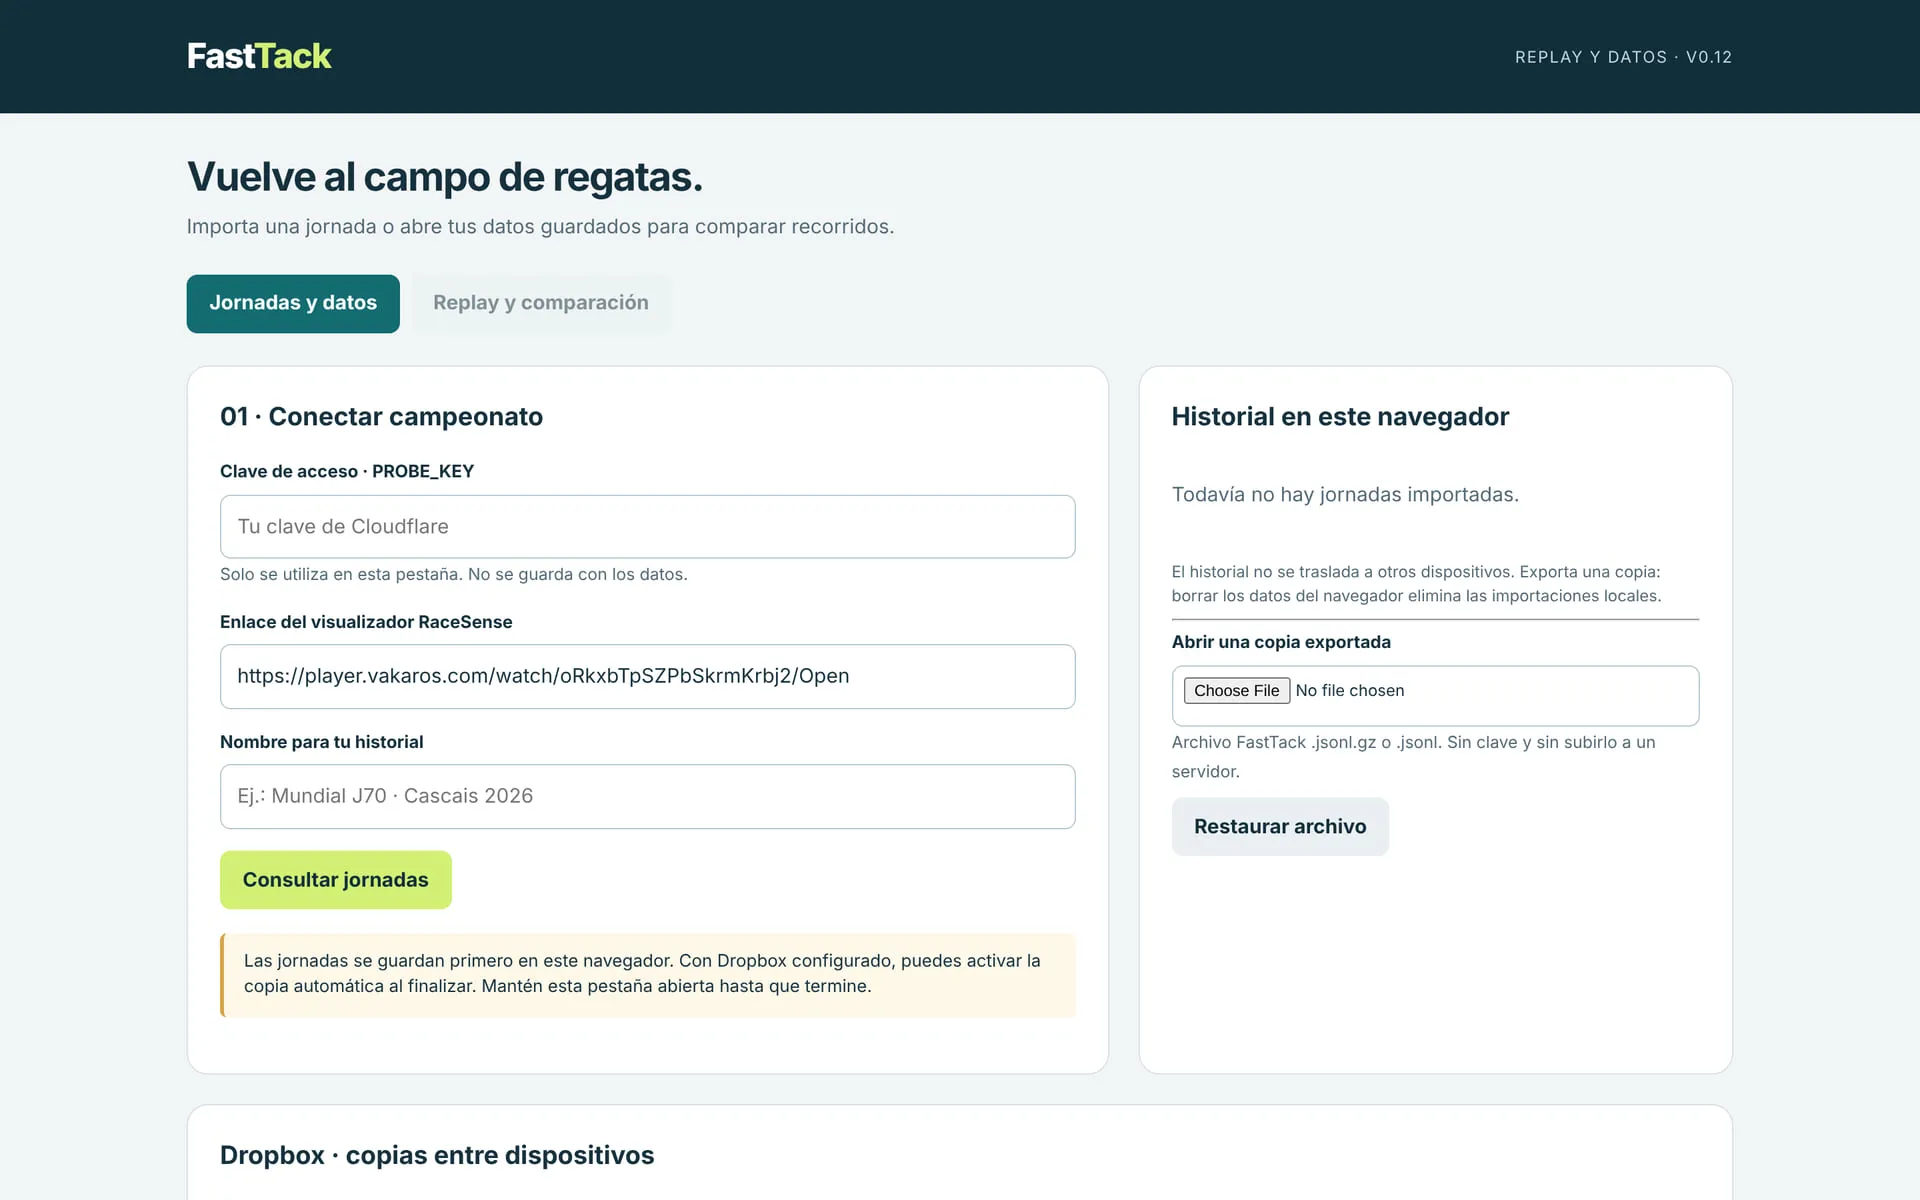Click the subtitle Importa una jornada o abre tus datos
1920x1200 pixels.
pyautogui.click(x=540, y=227)
